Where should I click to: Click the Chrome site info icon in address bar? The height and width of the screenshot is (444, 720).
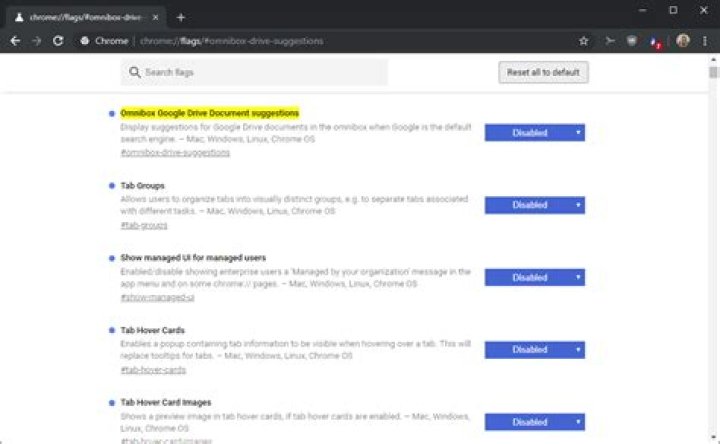pyautogui.click(x=84, y=41)
